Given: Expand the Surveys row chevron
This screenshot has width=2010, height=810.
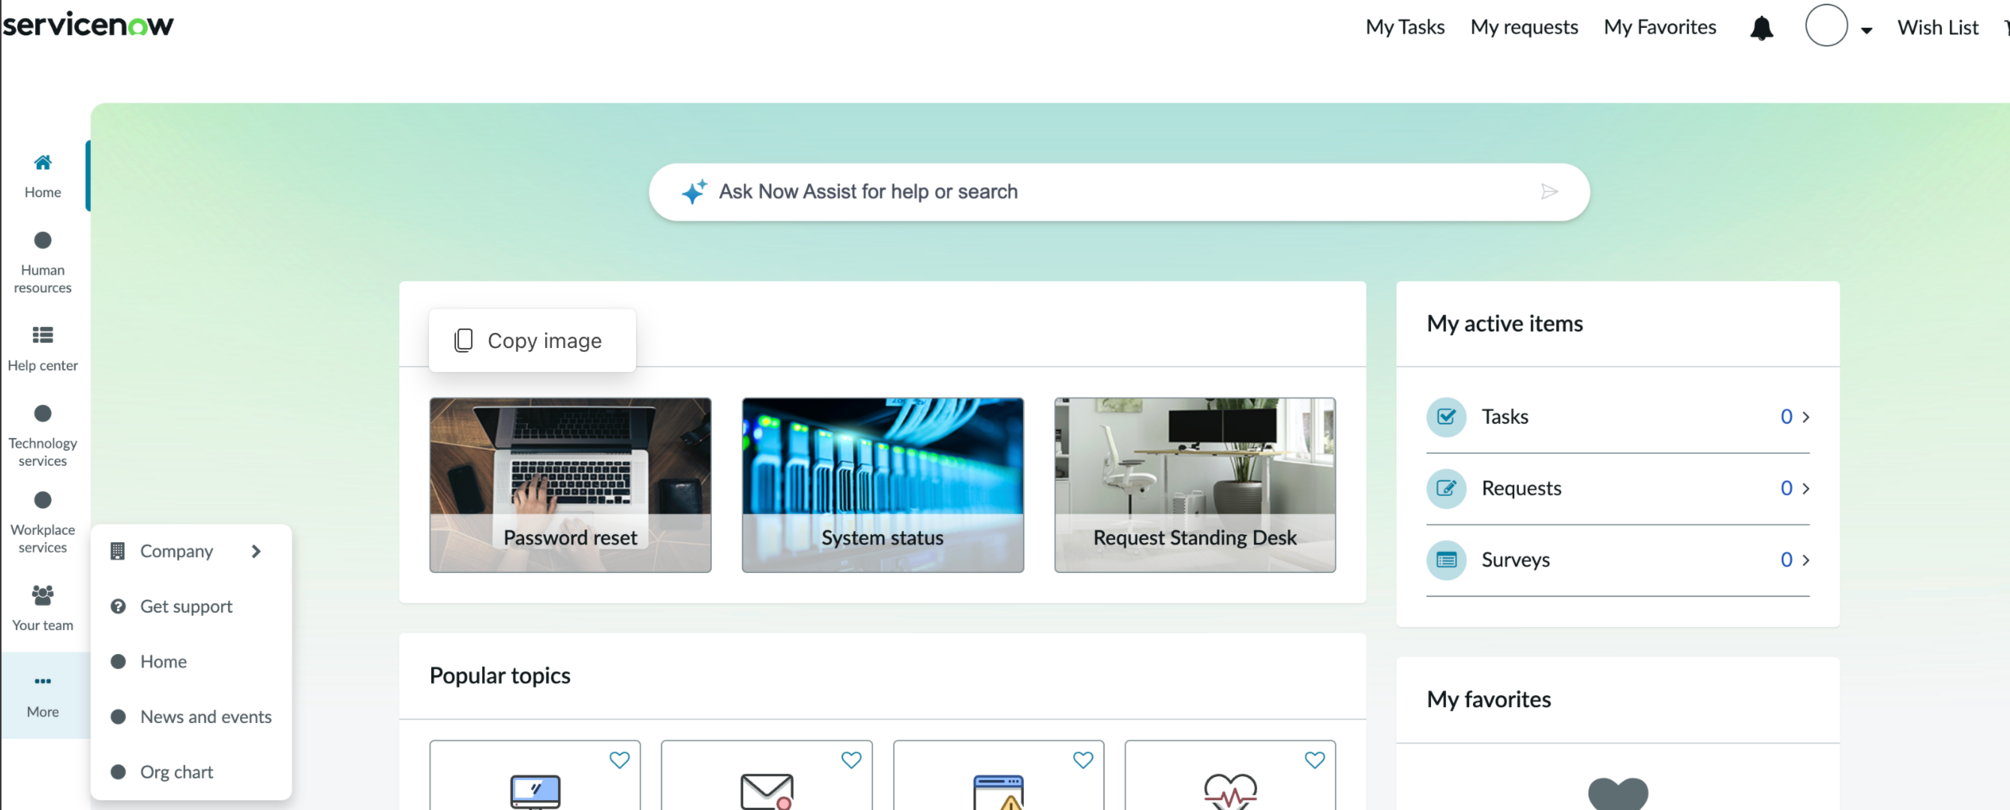Looking at the screenshot, I should (1806, 560).
